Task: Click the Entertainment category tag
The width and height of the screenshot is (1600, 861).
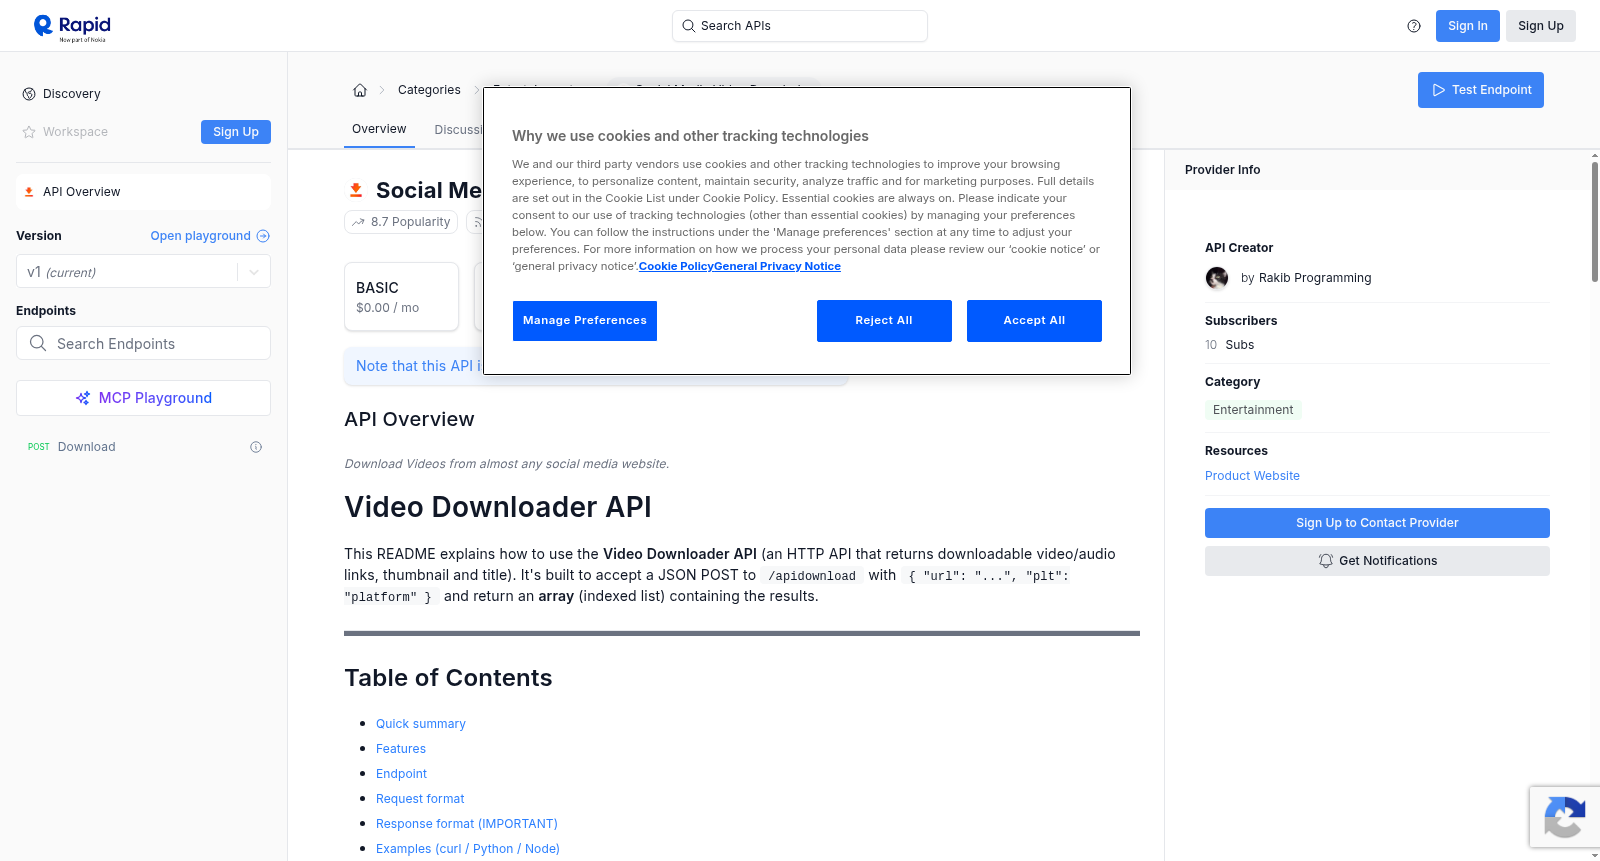Action: point(1253,410)
